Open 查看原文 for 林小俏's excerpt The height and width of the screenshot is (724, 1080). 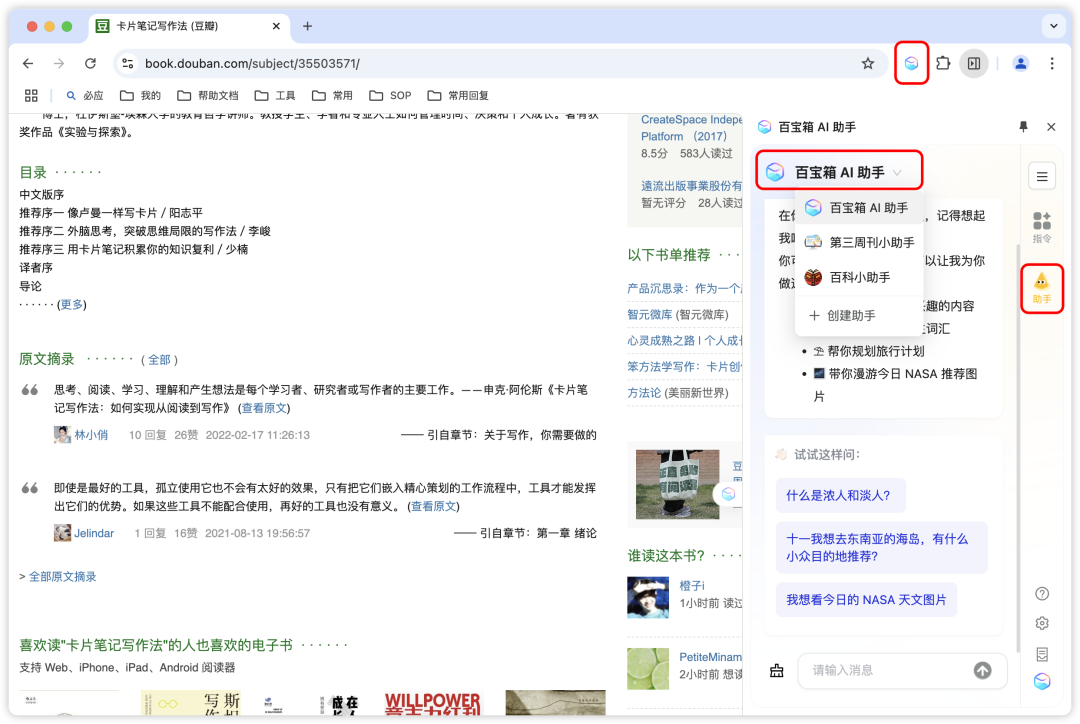tap(264, 408)
